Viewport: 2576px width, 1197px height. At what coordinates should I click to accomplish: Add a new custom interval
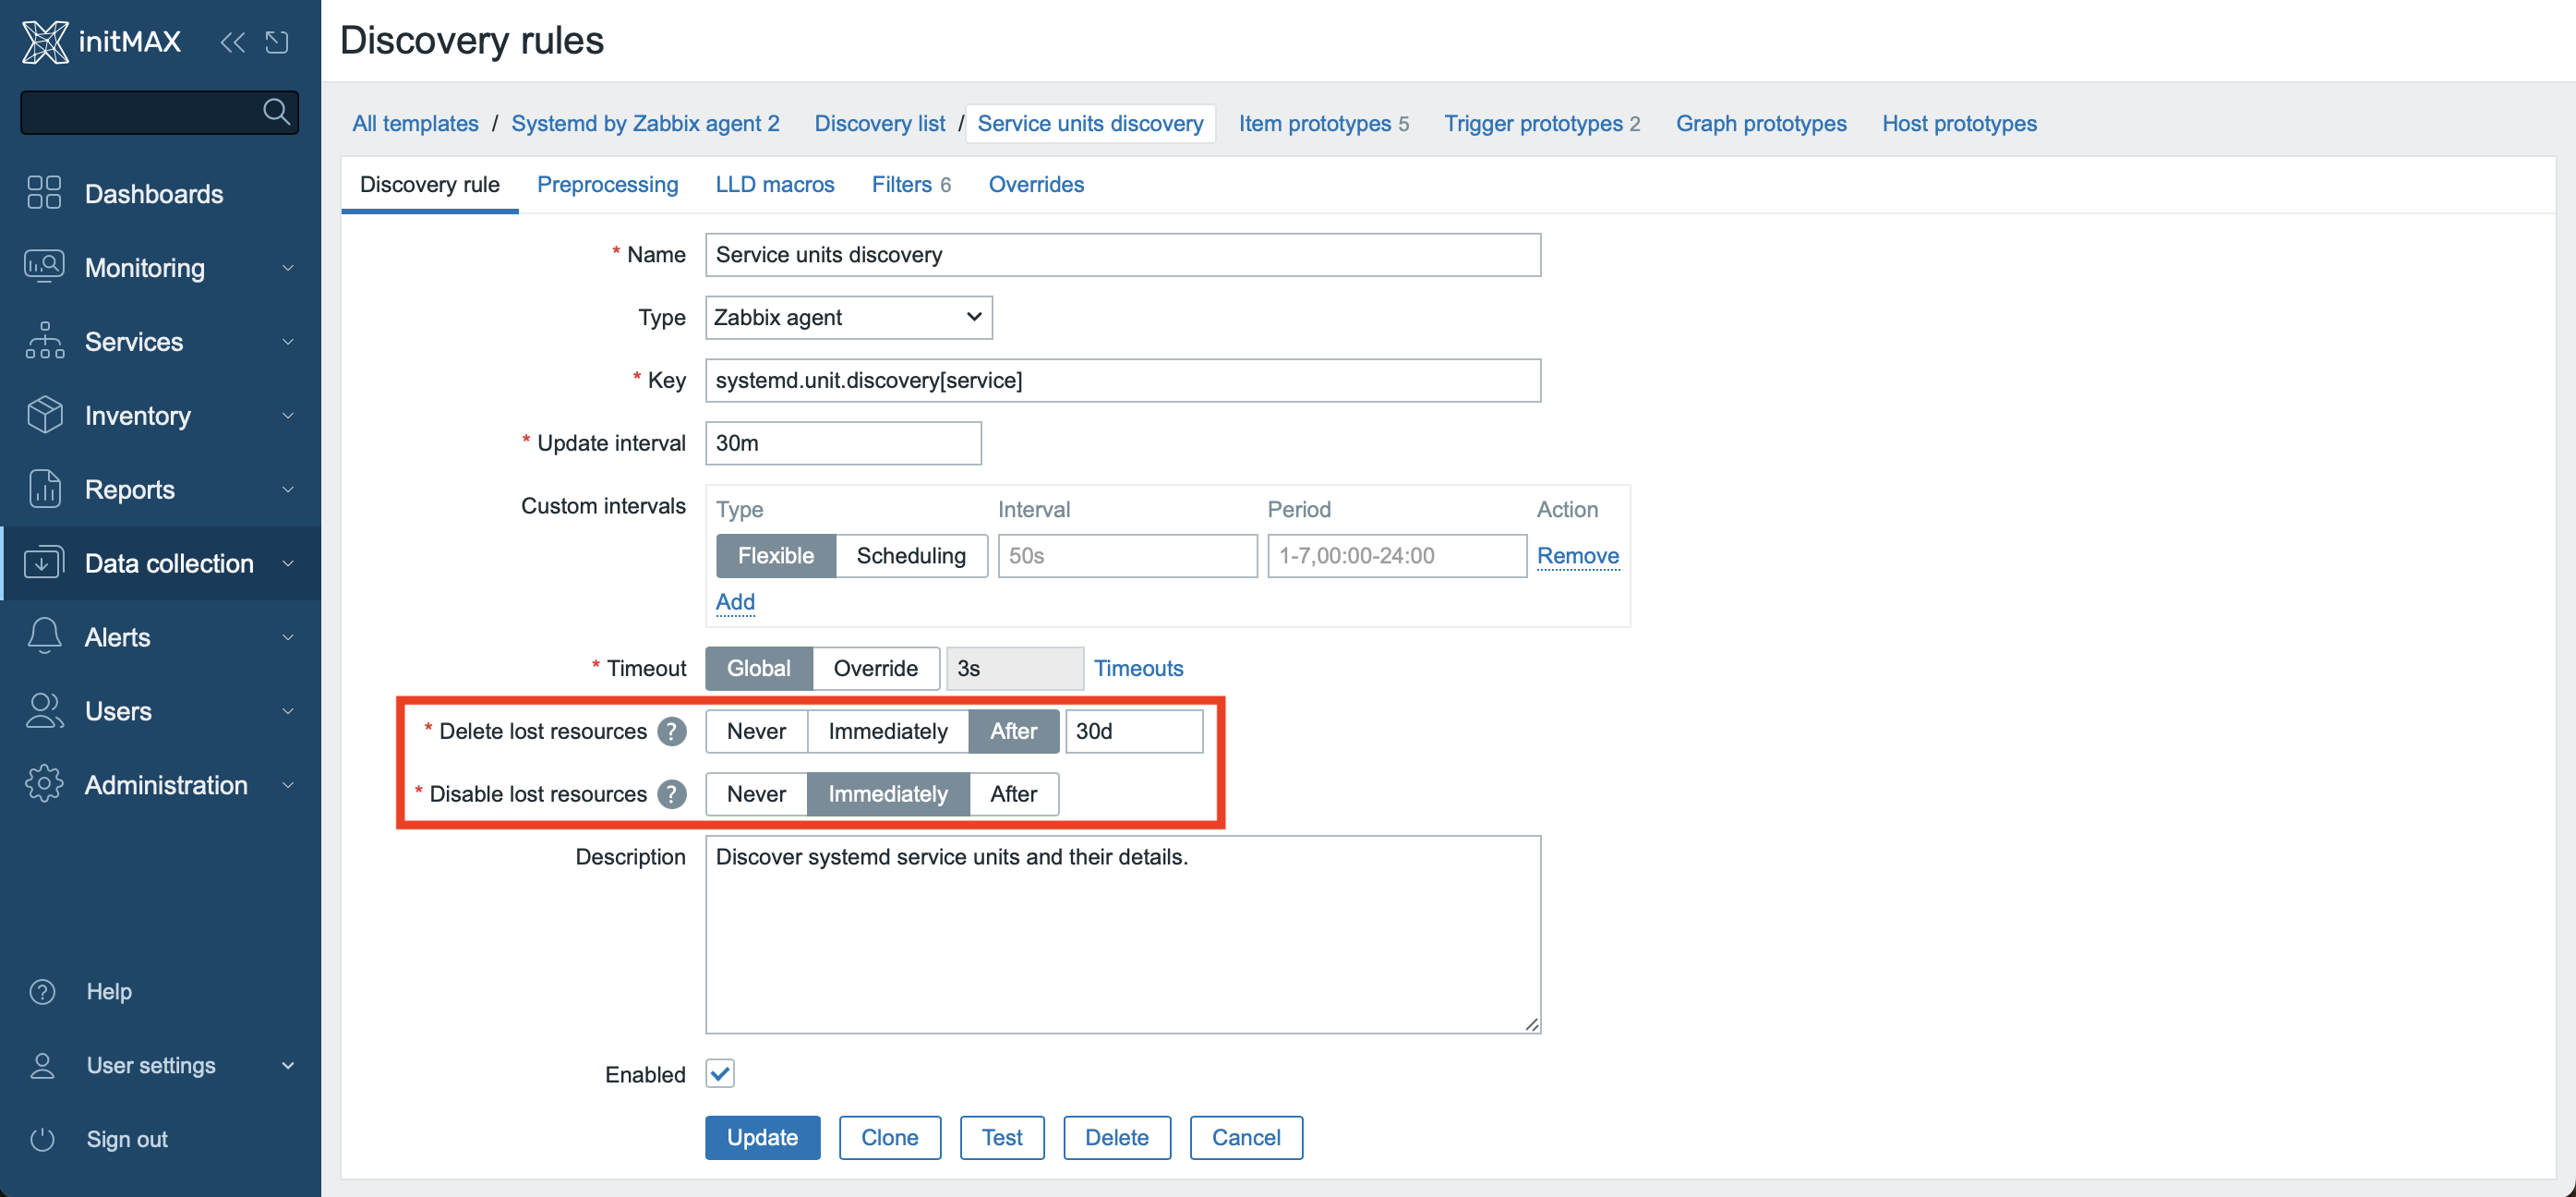(735, 602)
